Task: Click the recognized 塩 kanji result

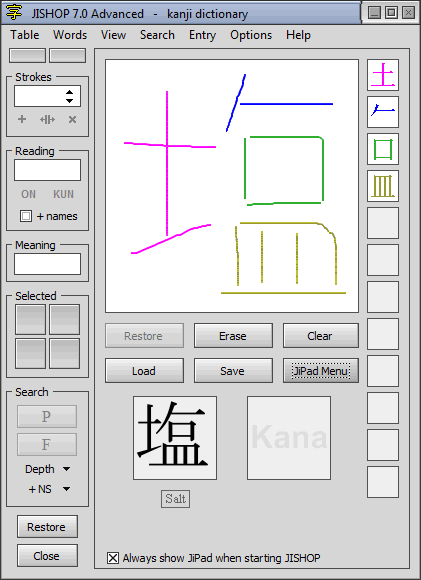Action: click(175, 438)
